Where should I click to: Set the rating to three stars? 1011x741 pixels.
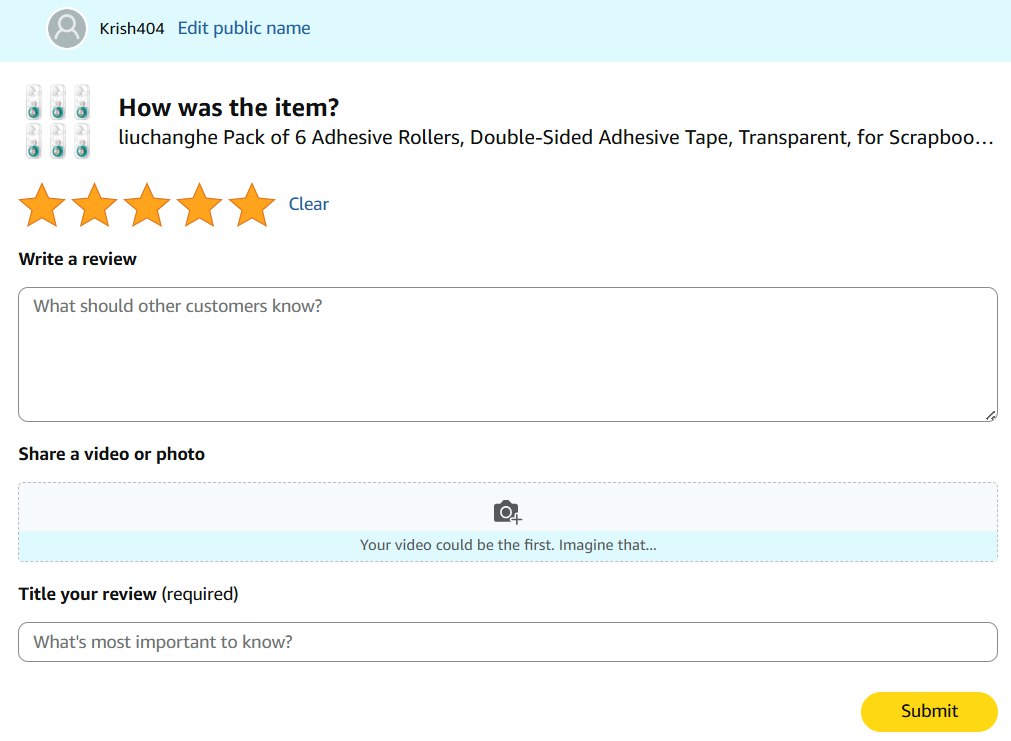147,205
